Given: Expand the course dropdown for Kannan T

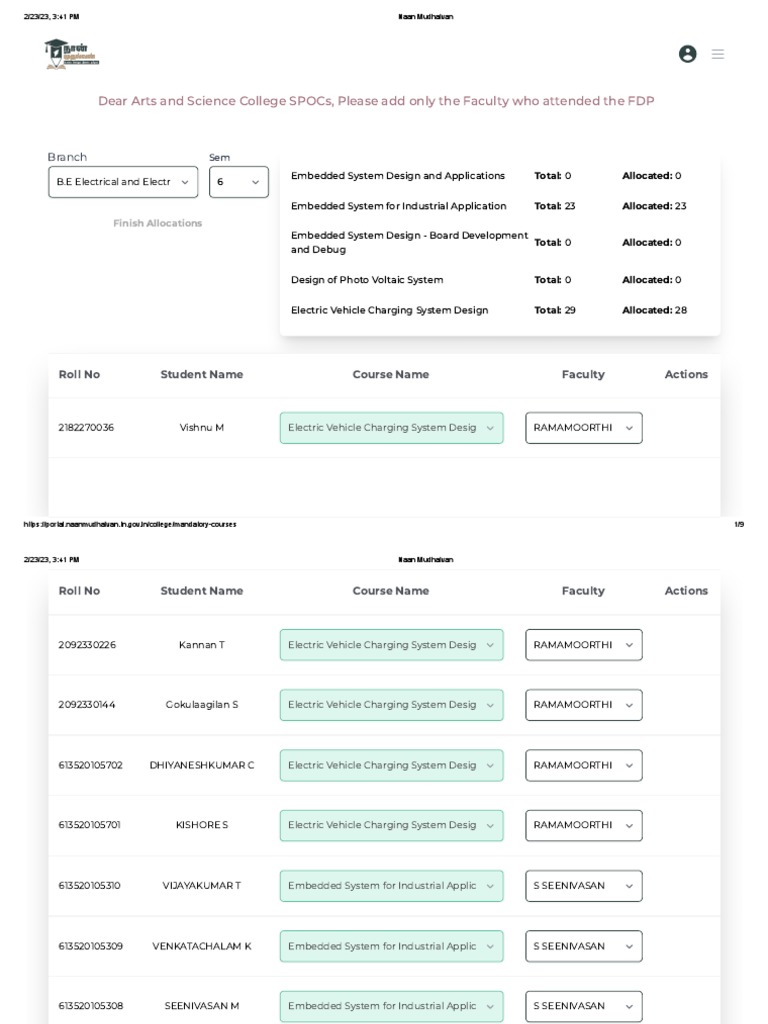Looking at the screenshot, I should 391,645.
